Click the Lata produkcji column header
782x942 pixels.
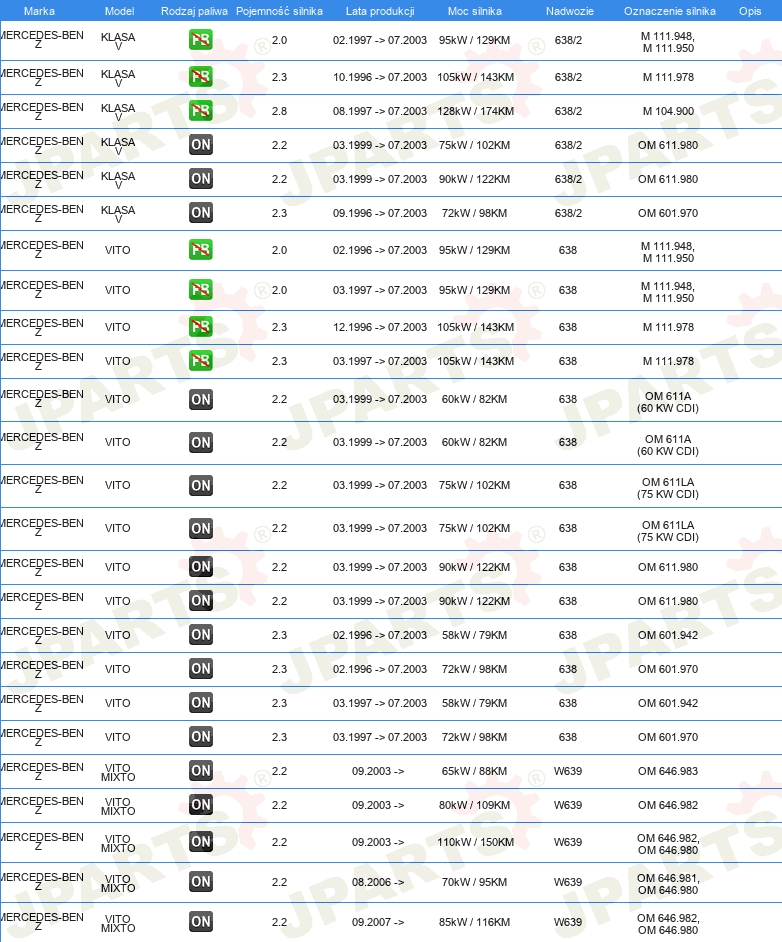pyautogui.click(x=380, y=11)
